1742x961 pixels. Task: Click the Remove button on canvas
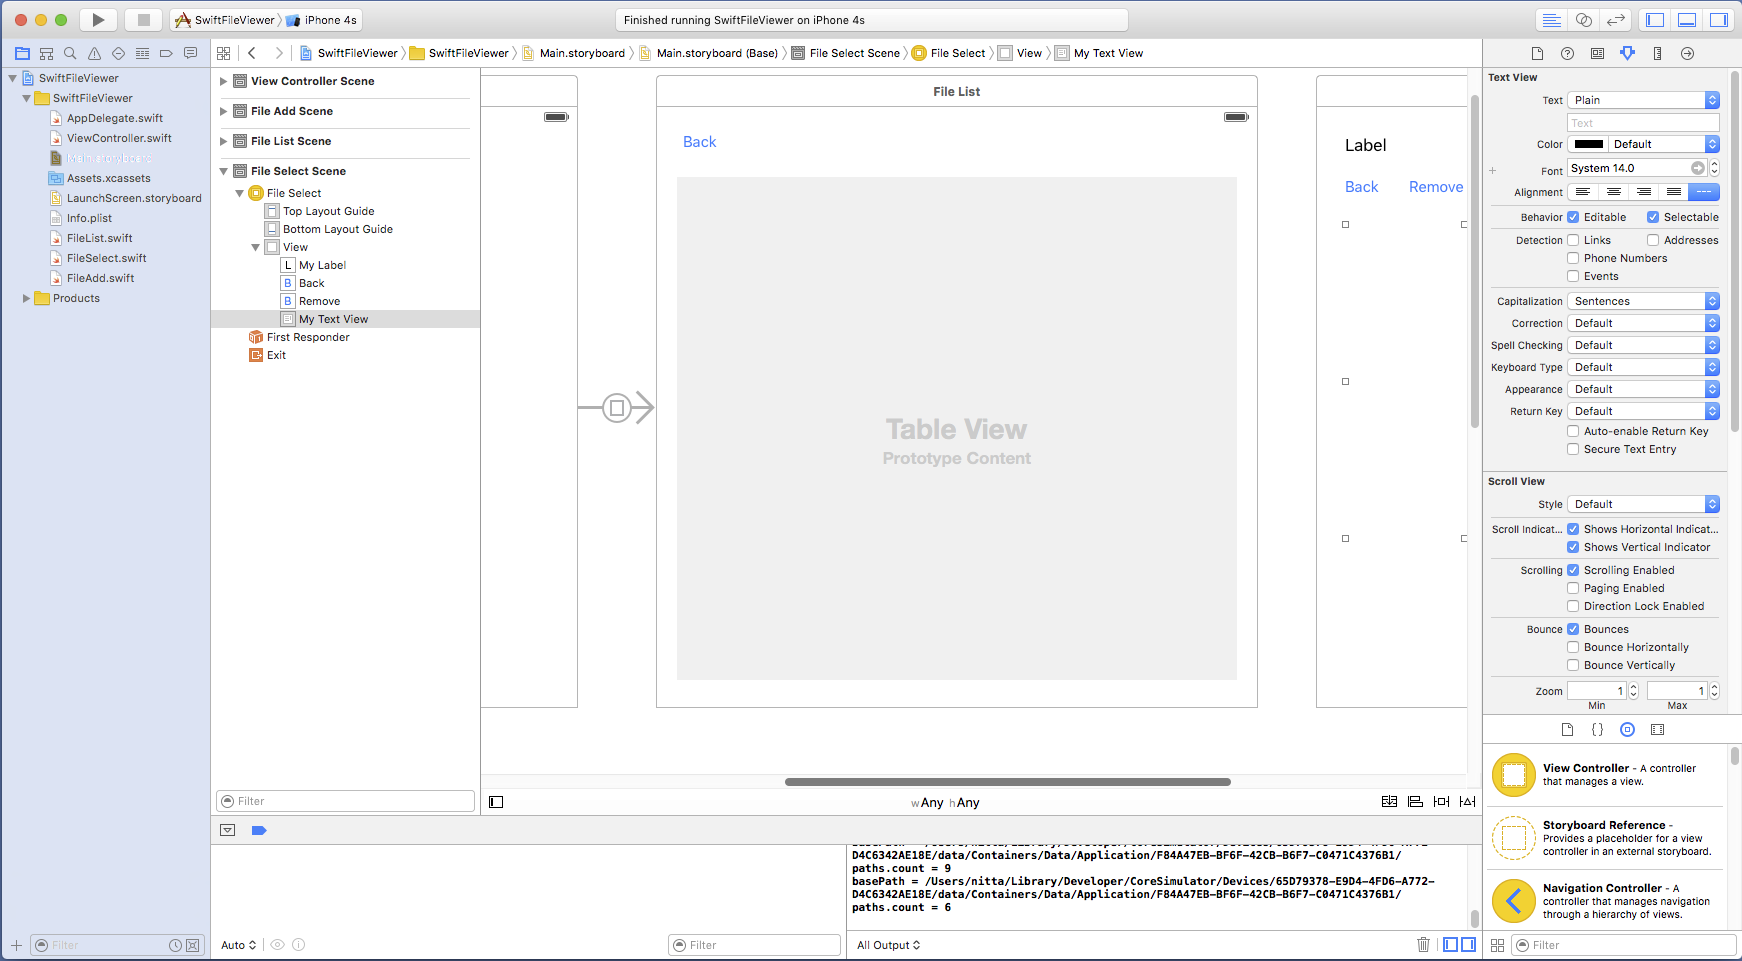1435,187
